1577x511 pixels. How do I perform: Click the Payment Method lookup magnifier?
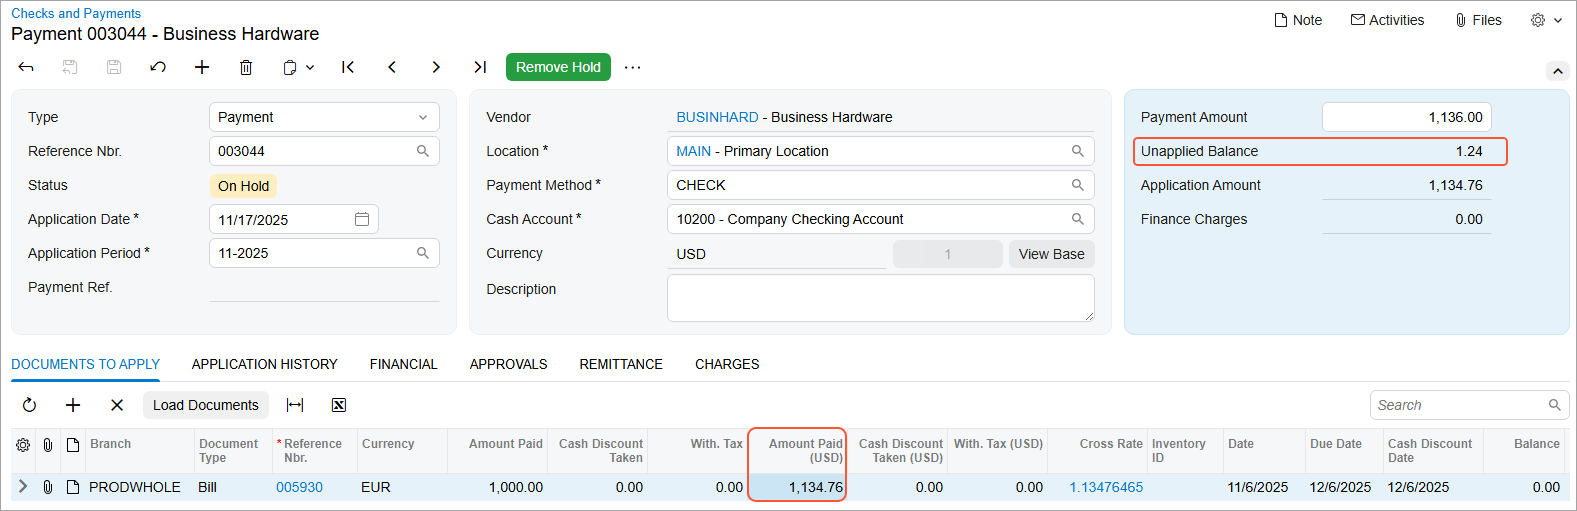coord(1078,185)
